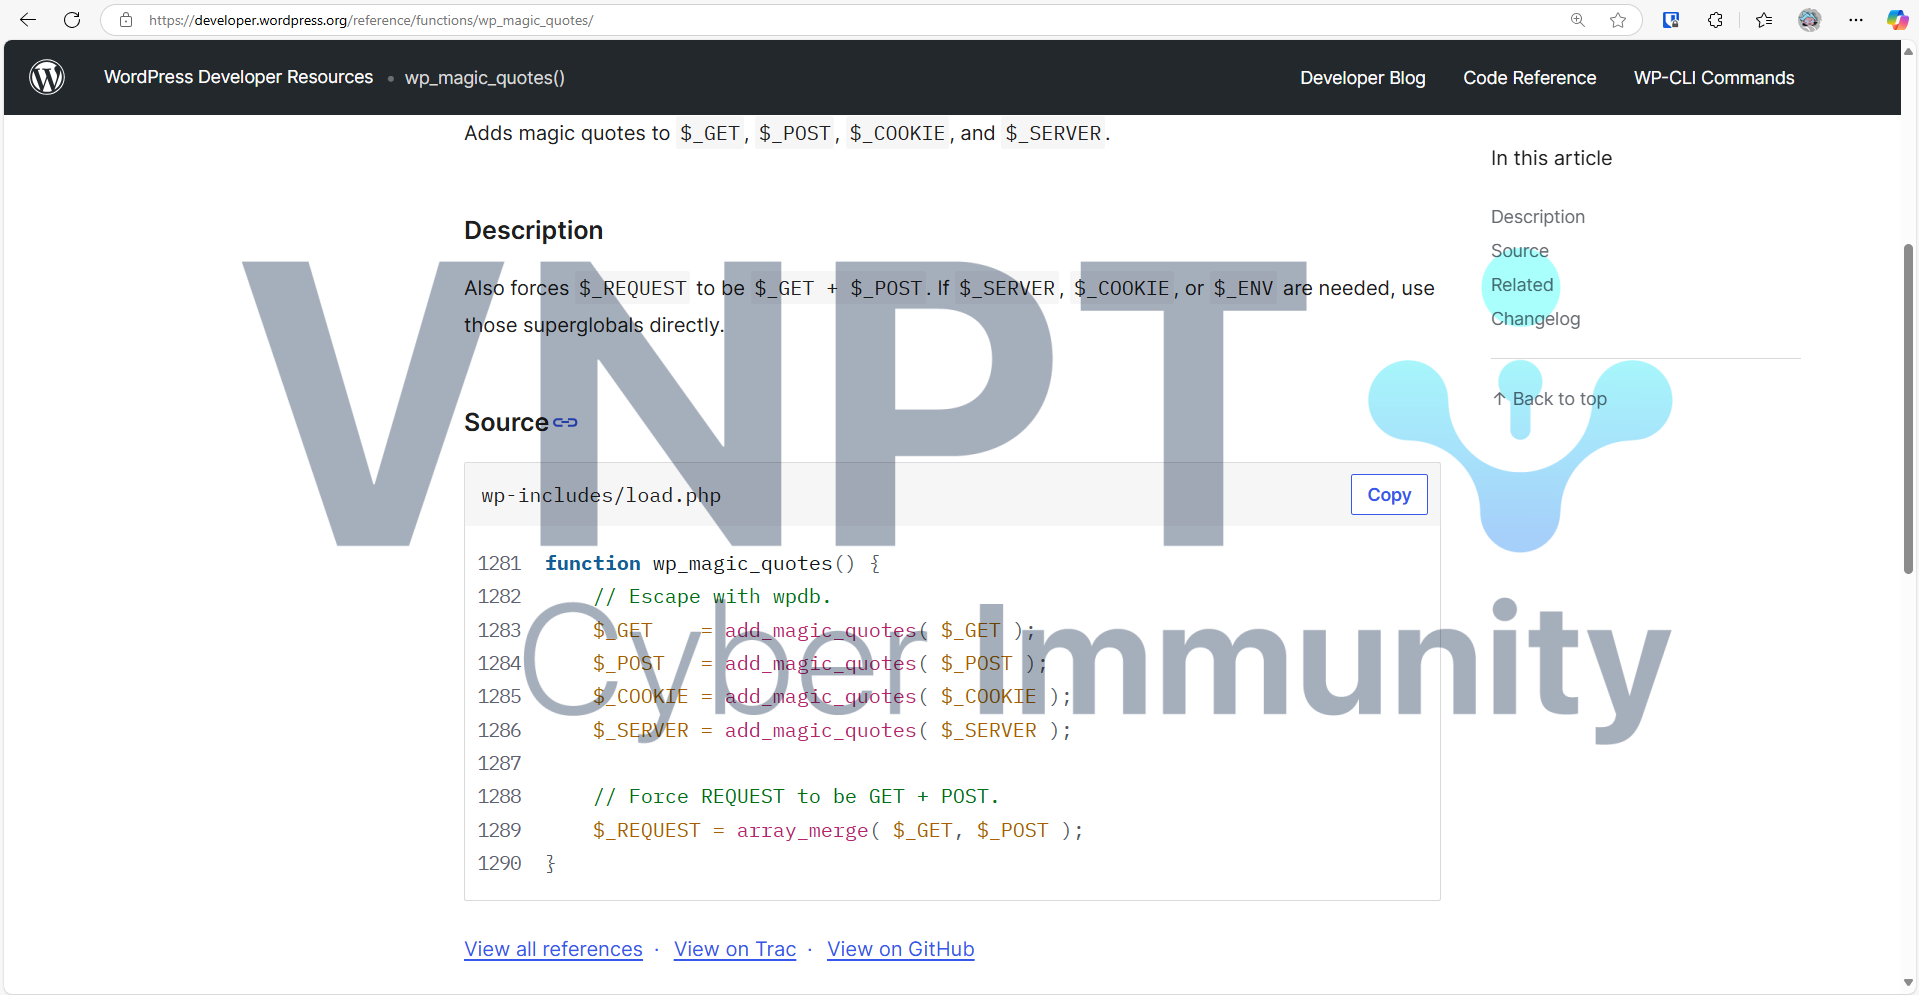The width and height of the screenshot is (1919, 995).
Task: Click the vertical page scrollbar thumb
Action: [1908, 408]
